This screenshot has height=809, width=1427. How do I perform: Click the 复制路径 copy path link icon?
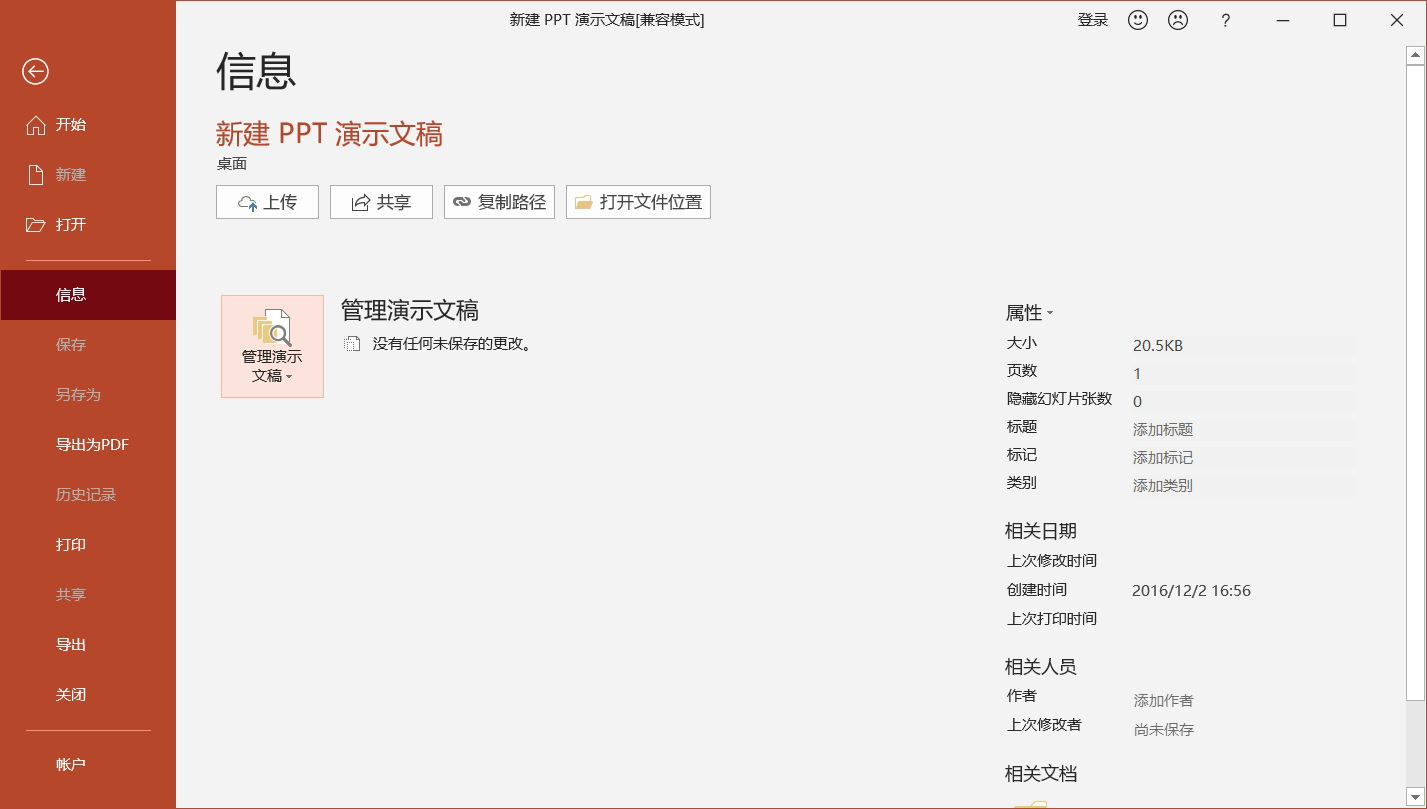461,202
